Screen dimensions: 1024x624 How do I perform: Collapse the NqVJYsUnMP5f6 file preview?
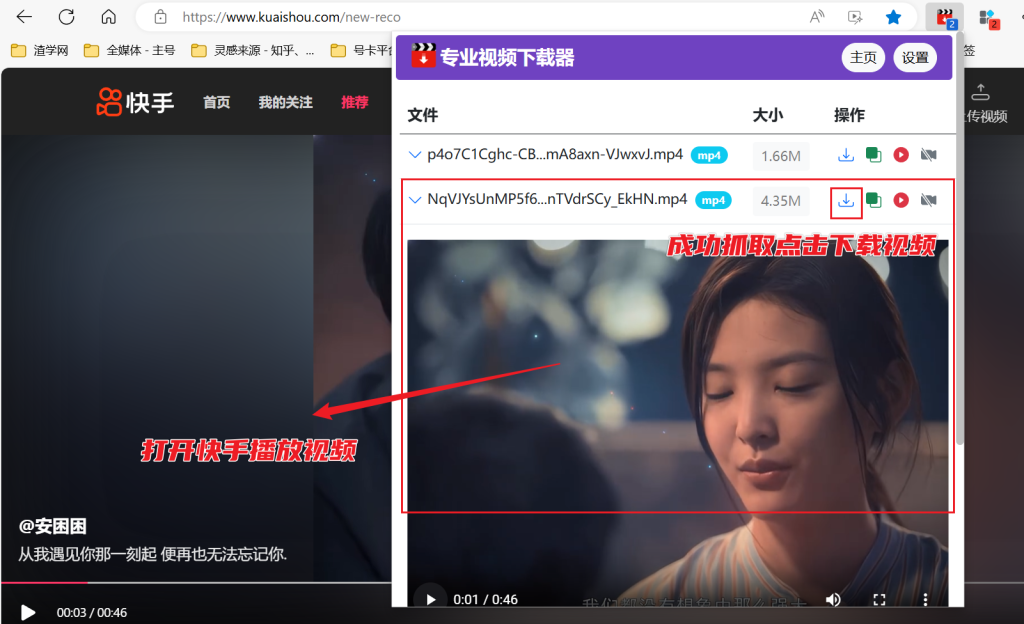click(x=415, y=200)
